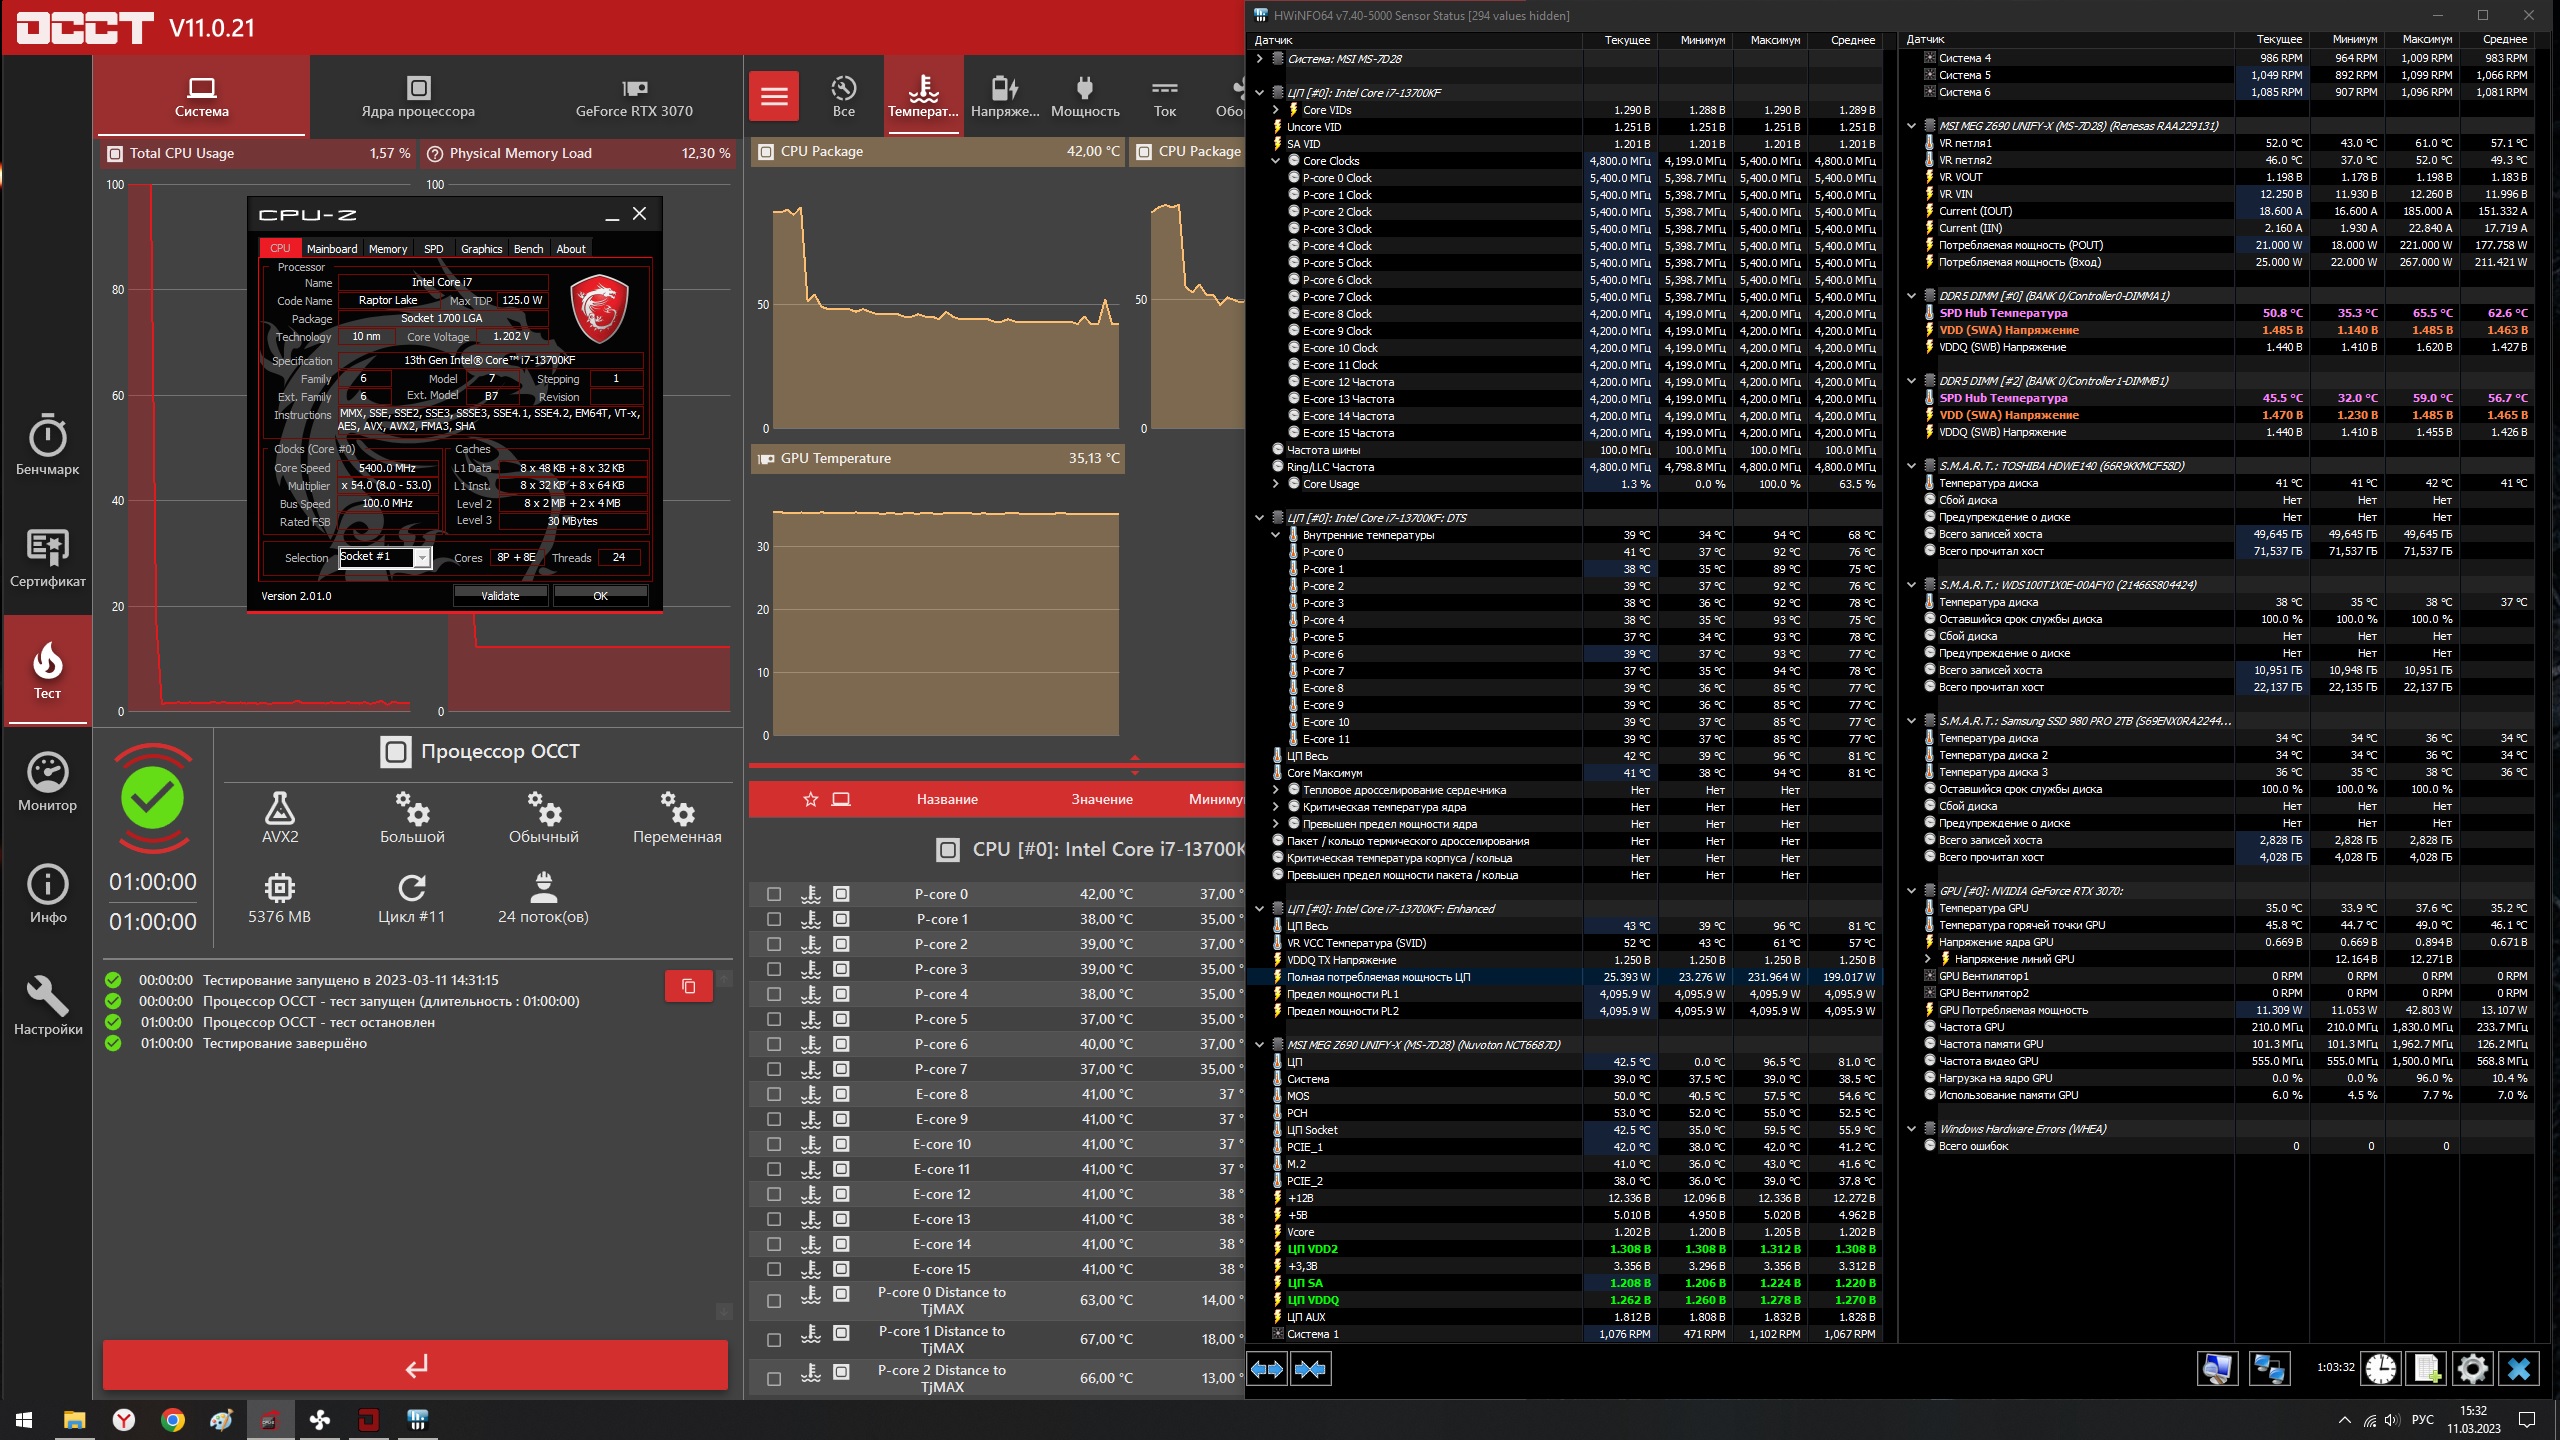Copy the test log with red button
Image resolution: width=2560 pixels, height=1440 pixels.
[688, 986]
